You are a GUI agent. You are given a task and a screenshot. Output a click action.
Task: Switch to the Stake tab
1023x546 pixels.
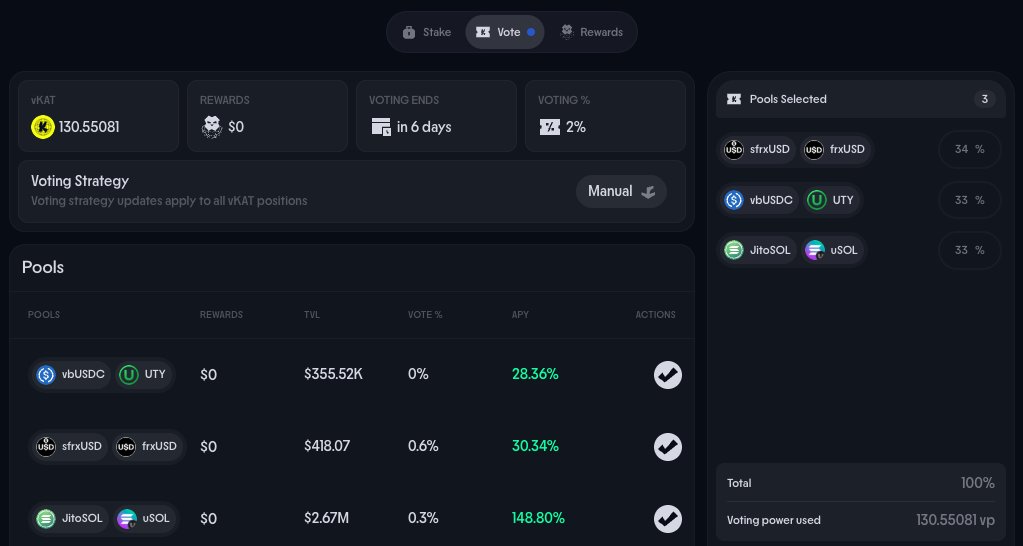(427, 32)
